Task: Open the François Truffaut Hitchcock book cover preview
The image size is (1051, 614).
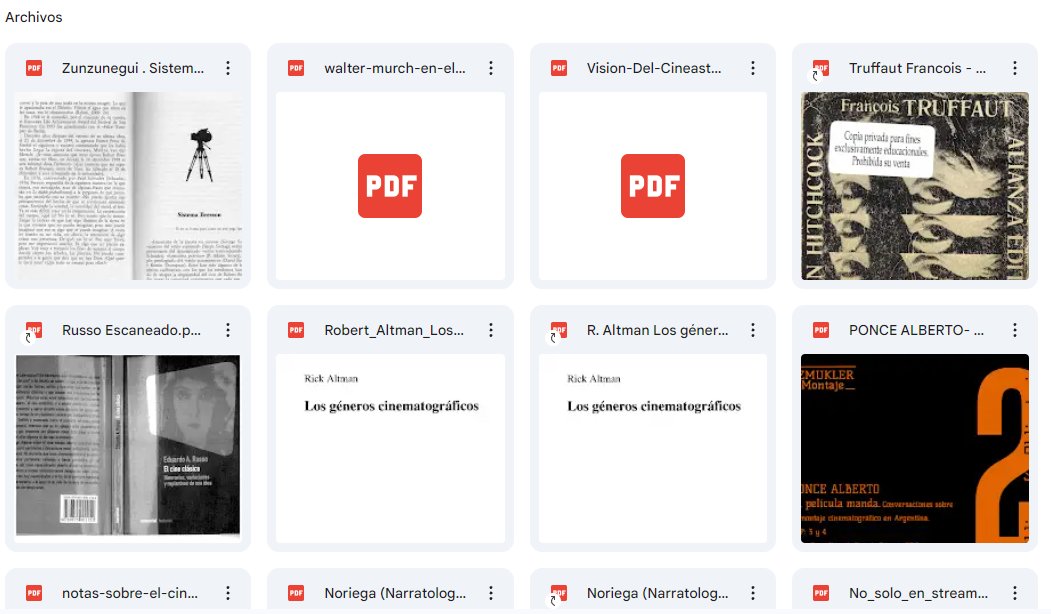Action: tap(915, 186)
